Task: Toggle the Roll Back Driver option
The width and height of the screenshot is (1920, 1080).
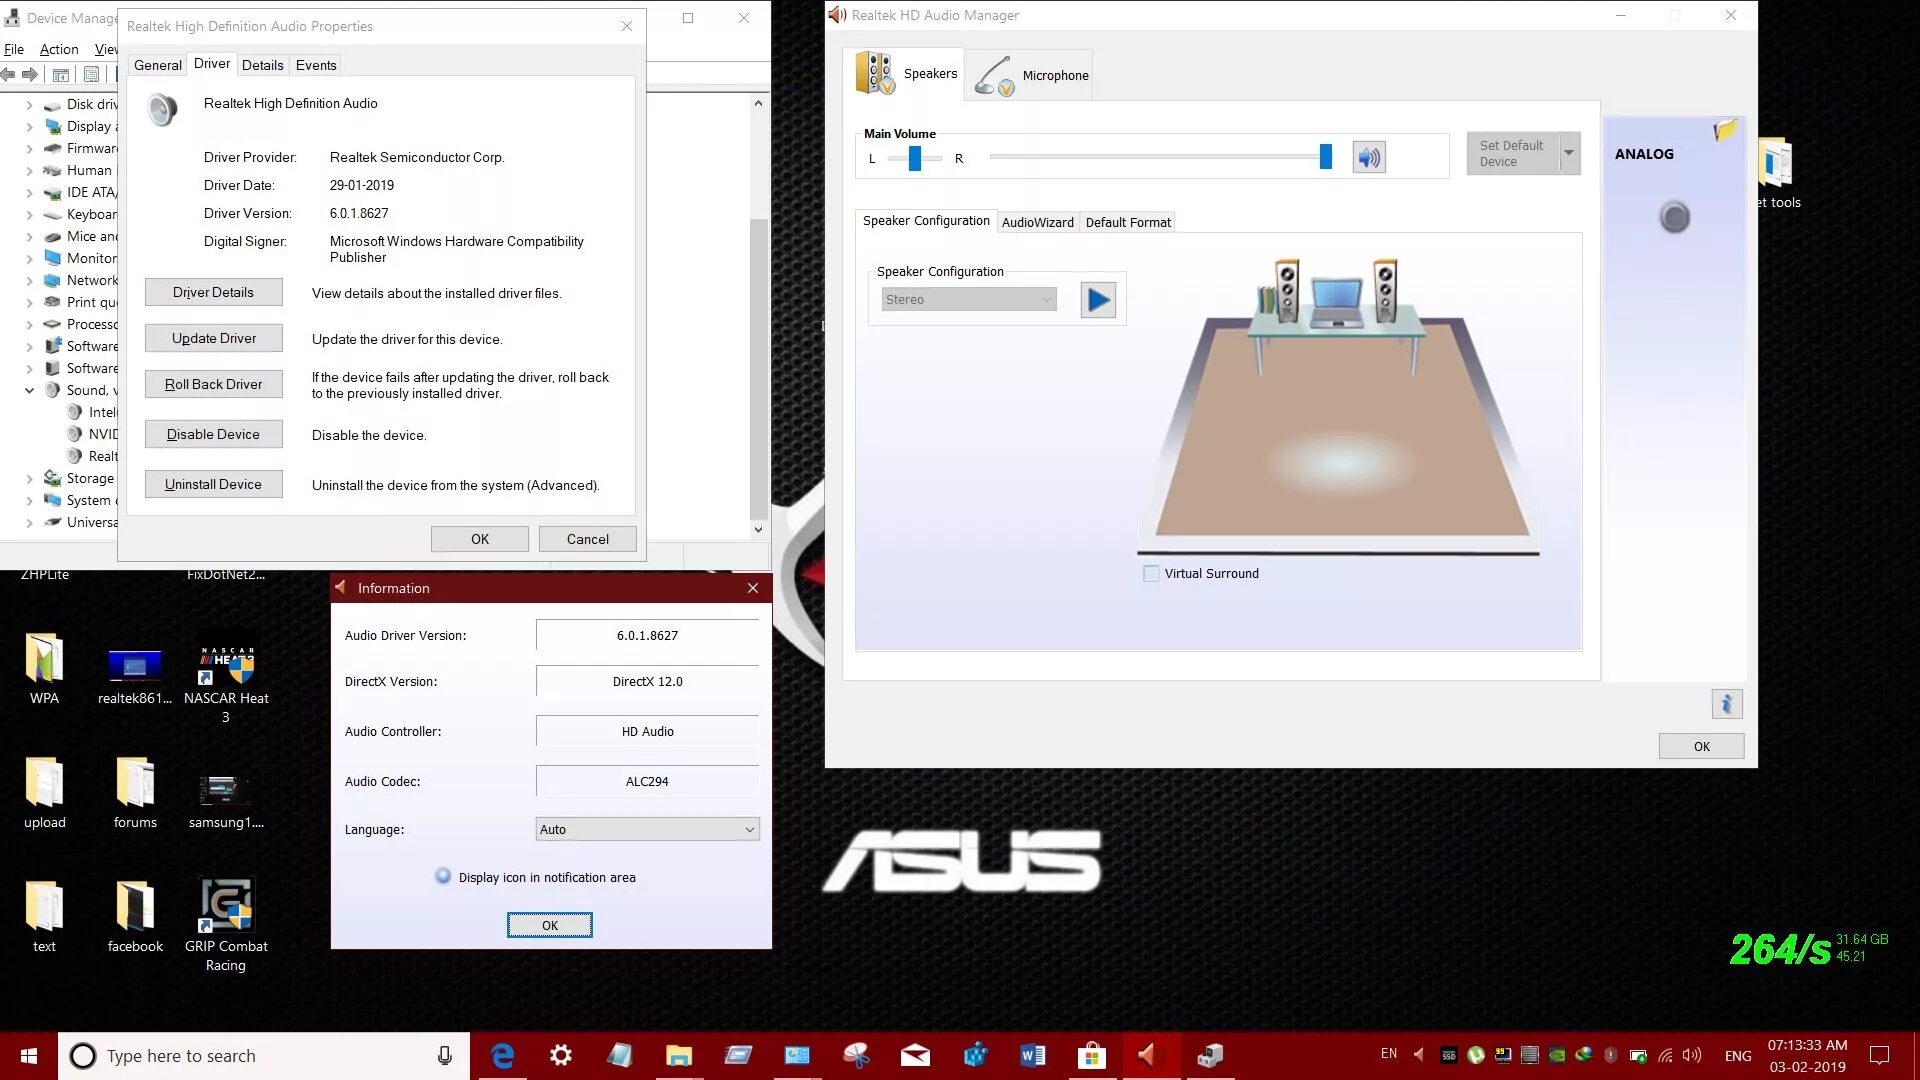Action: [x=214, y=384]
